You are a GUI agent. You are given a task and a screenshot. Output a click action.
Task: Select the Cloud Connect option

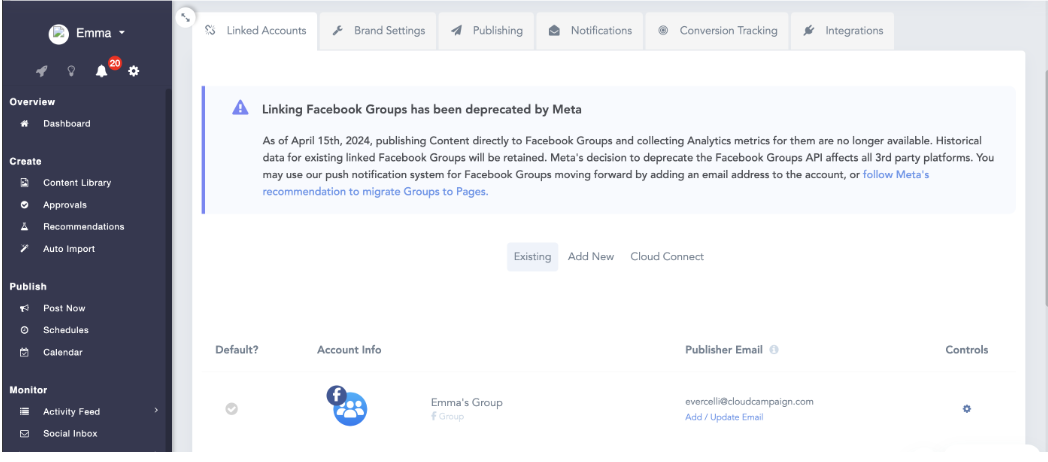(x=666, y=257)
